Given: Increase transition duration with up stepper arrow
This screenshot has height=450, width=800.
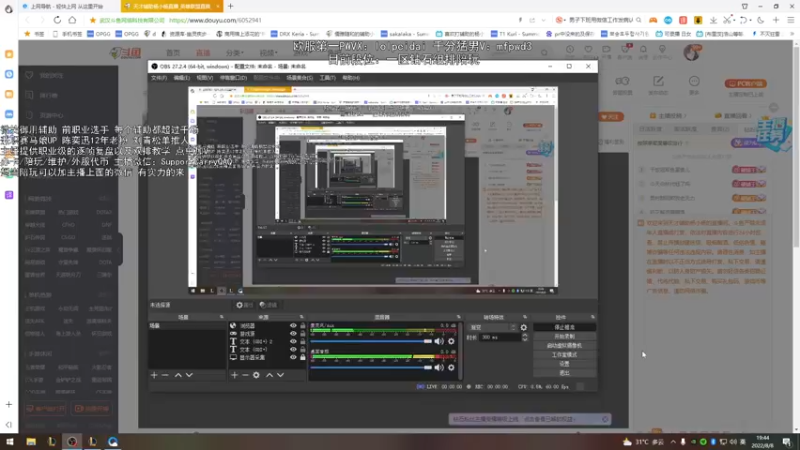Looking at the screenshot, I should (525, 335).
